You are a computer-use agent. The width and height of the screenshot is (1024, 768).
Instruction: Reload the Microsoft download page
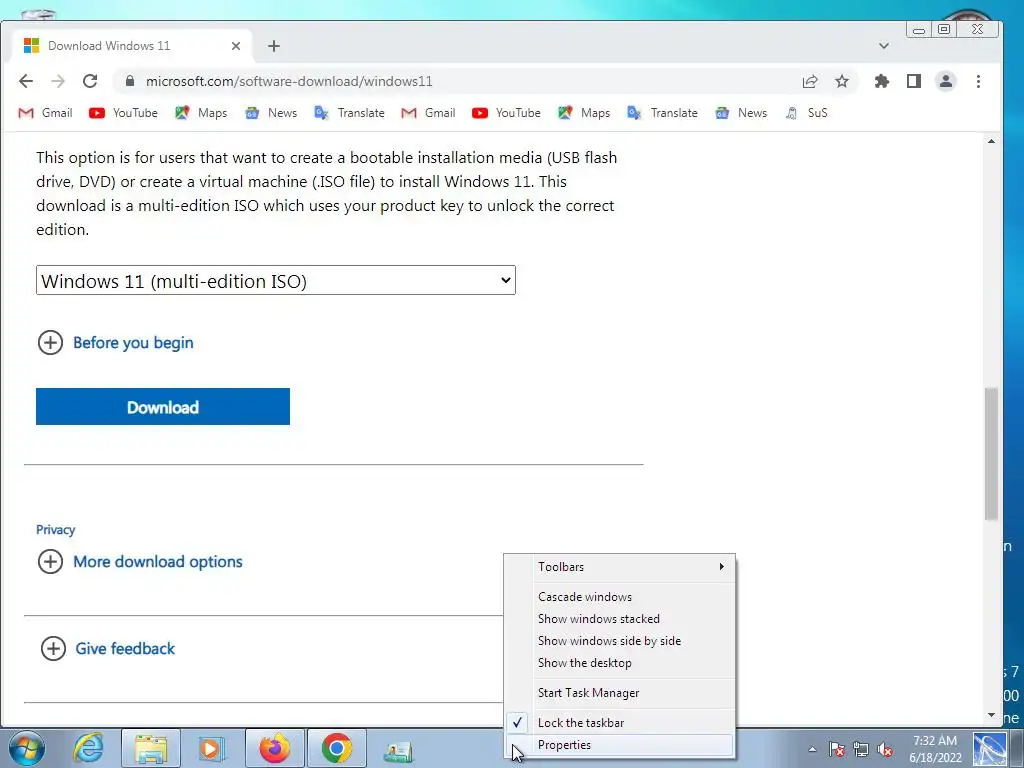pos(90,81)
